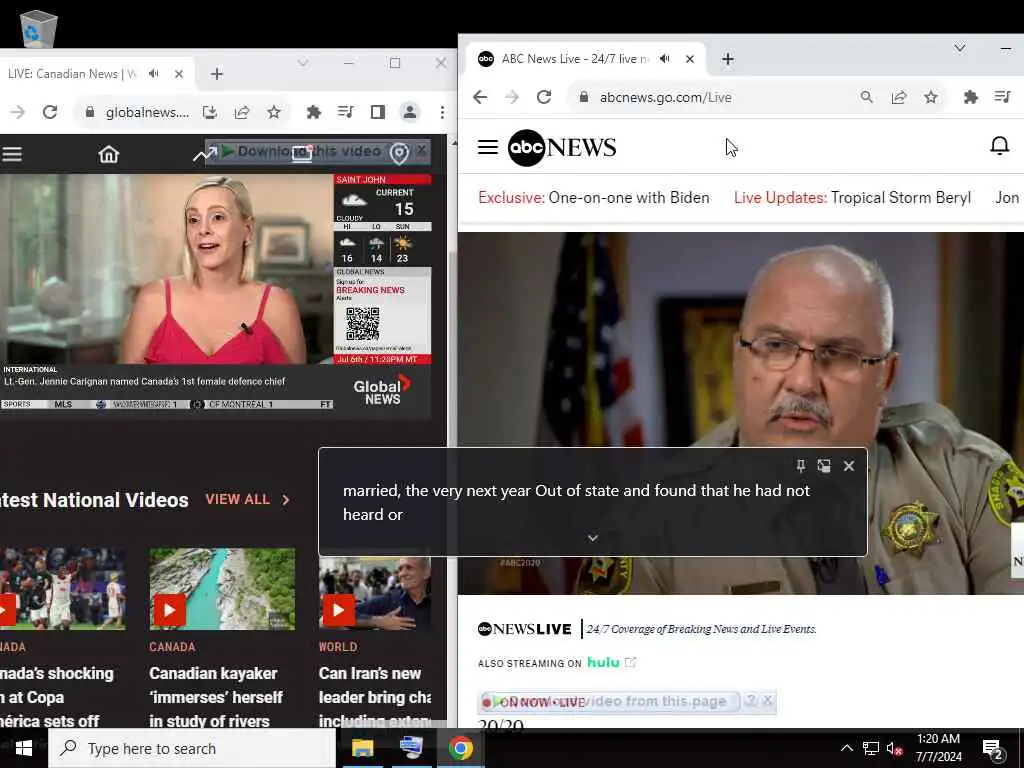The width and height of the screenshot is (1024, 768).
Task: Open tab search dropdown in Global News window
Action: (302, 63)
